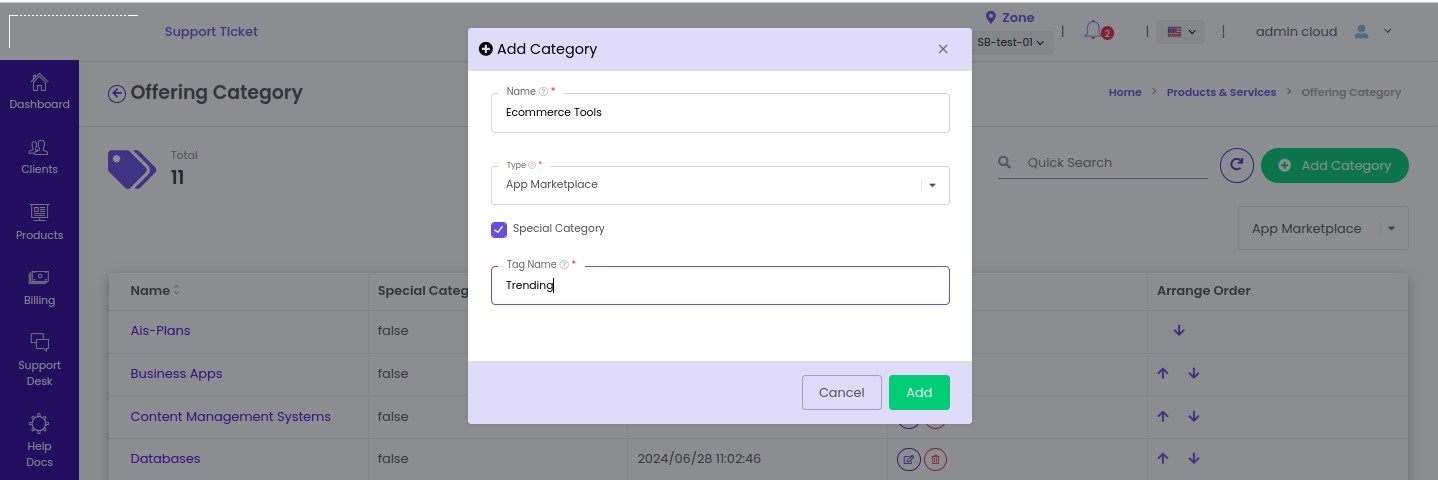This screenshot has height=480, width=1438.
Task: Click the edit icon in Databases row
Action: (908, 459)
